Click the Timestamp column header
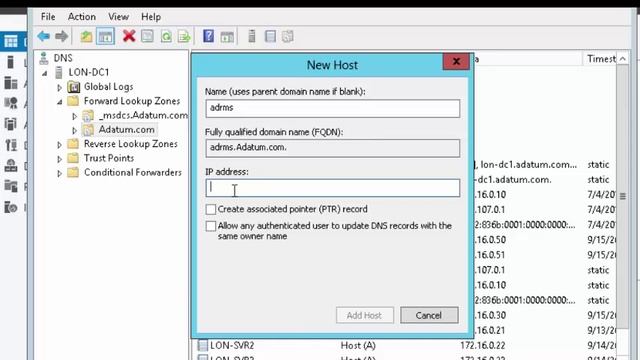The height and width of the screenshot is (360, 640). click(x=600, y=59)
